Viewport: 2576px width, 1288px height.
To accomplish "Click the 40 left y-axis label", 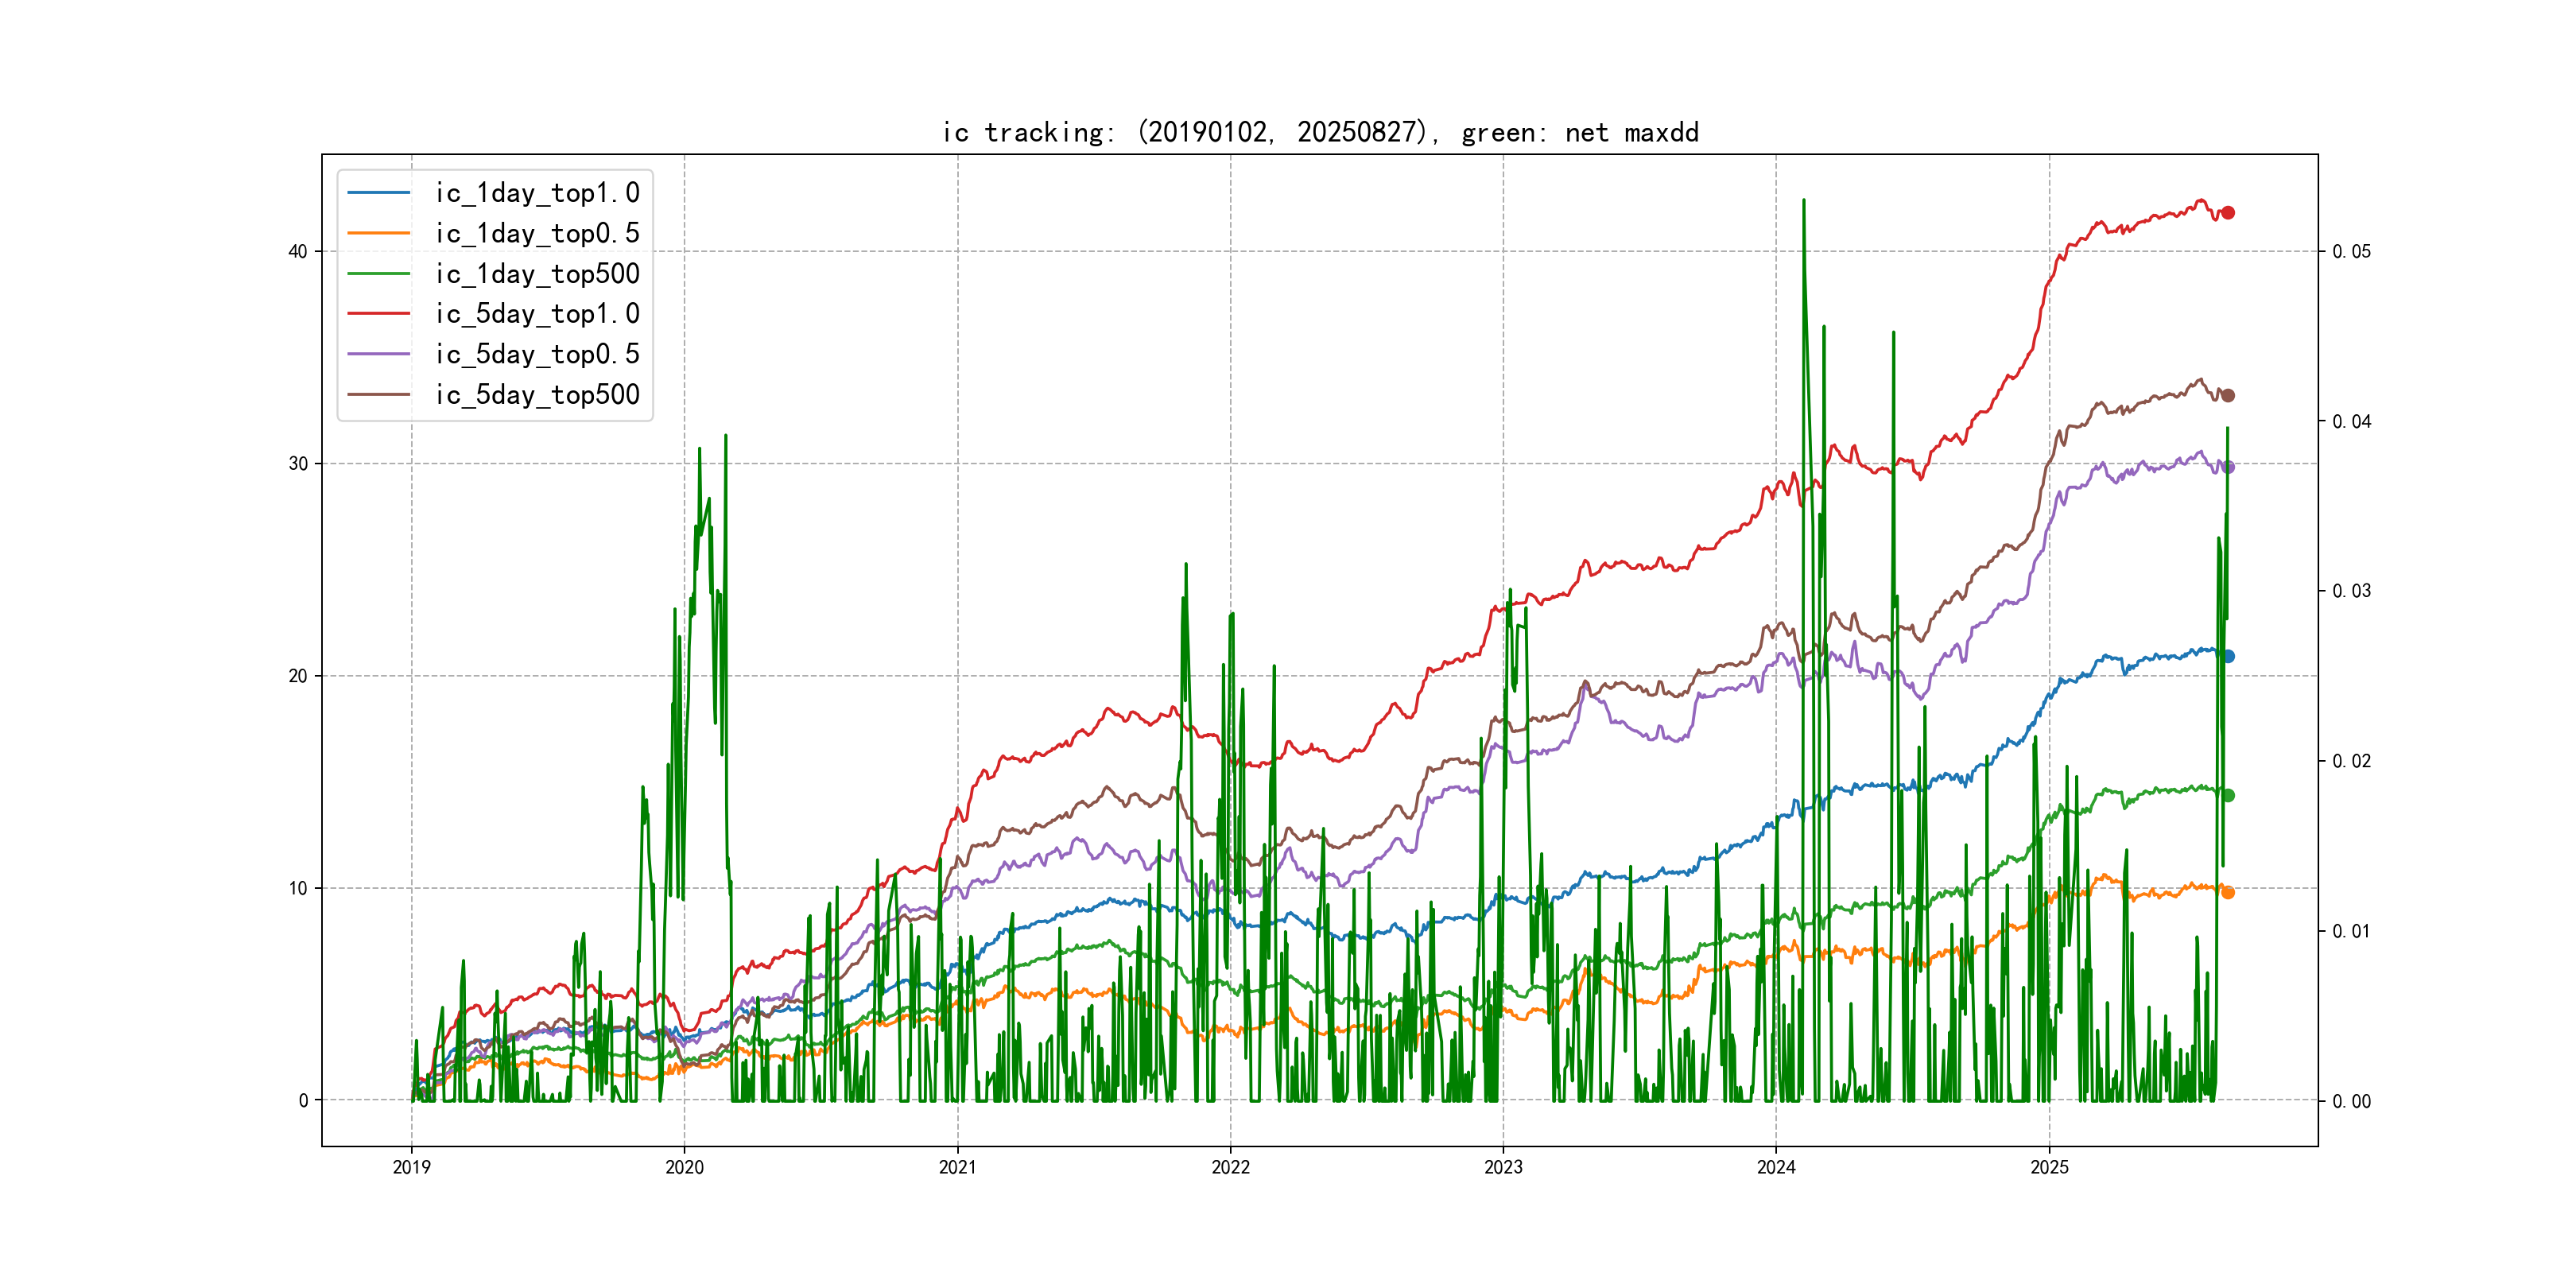I will point(298,252).
